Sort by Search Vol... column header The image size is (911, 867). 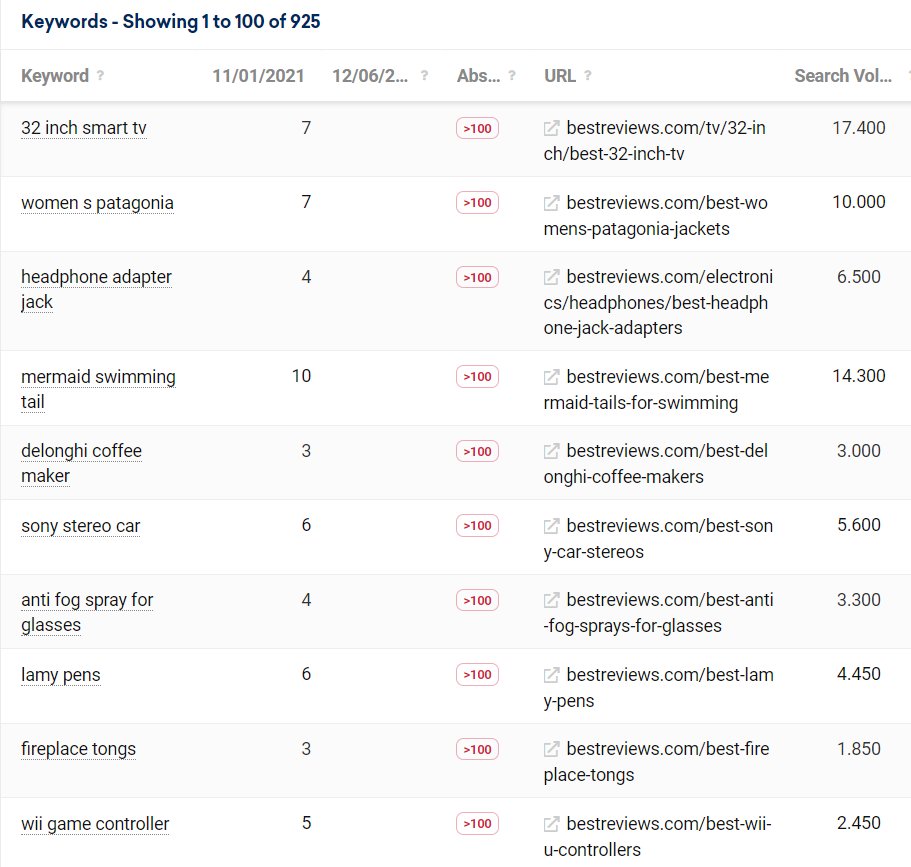(843, 76)
